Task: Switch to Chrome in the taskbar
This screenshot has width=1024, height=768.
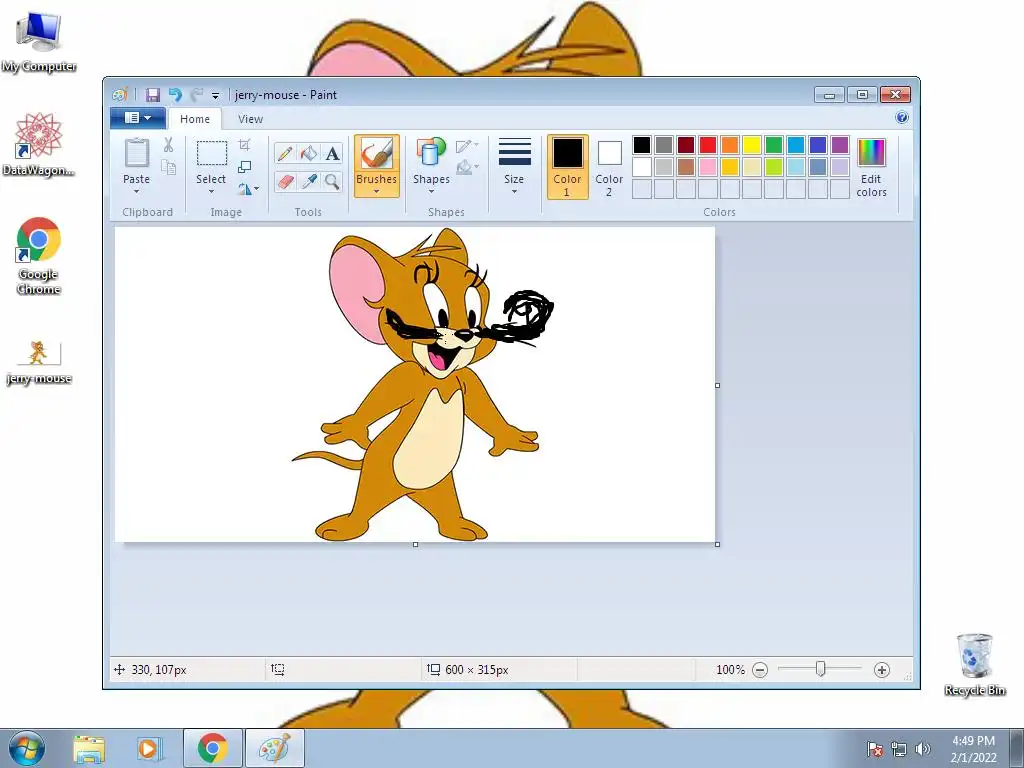Action: coord(212,748)
